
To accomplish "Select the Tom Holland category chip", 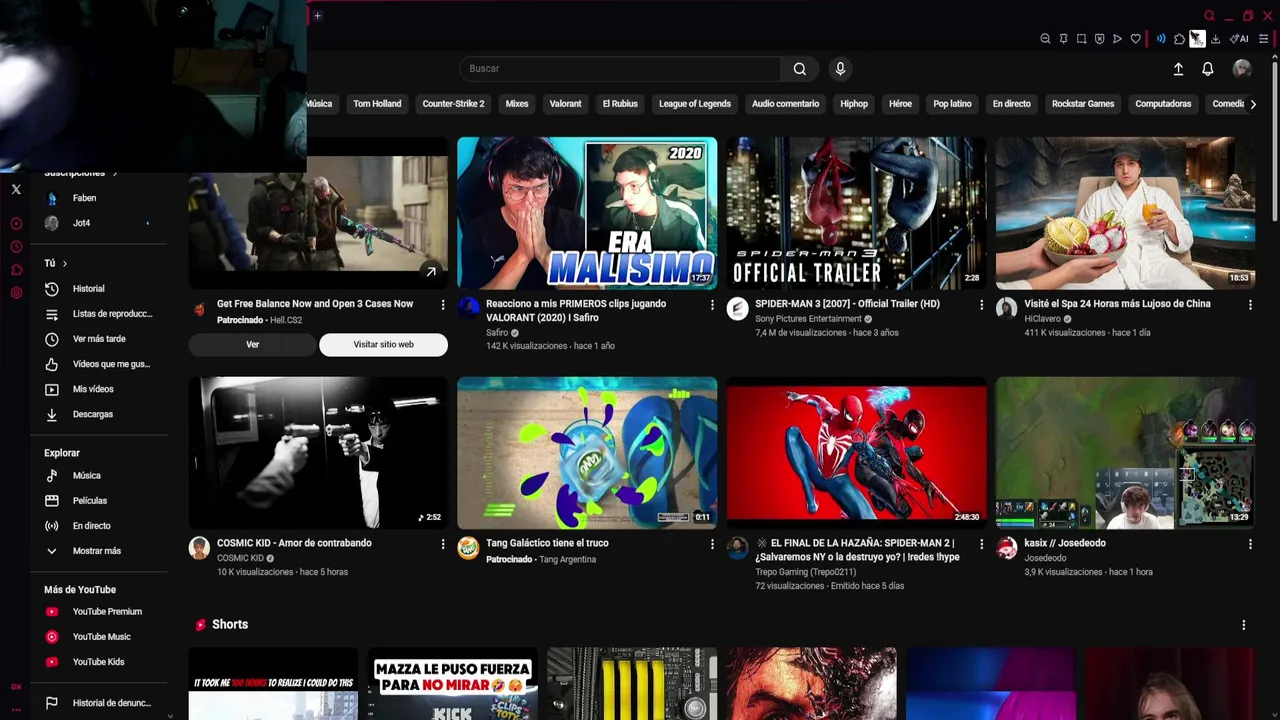I will 377,104.
